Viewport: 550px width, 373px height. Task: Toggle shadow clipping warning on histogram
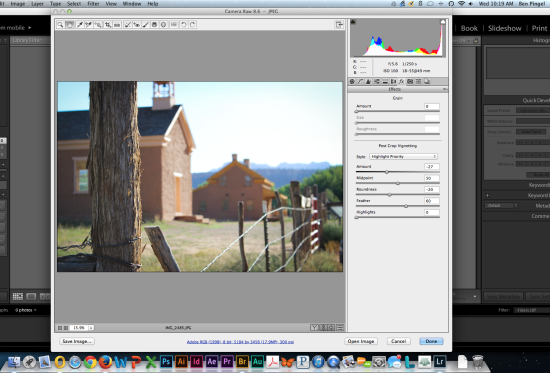tap(353, 22)
